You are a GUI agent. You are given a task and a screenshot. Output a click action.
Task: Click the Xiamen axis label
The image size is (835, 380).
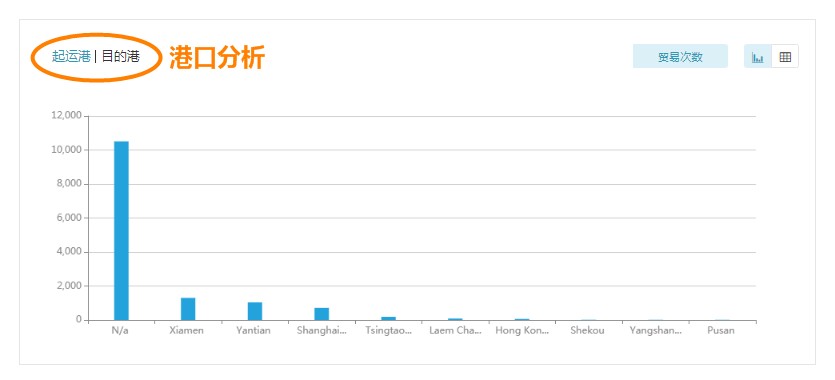point(186,331)
